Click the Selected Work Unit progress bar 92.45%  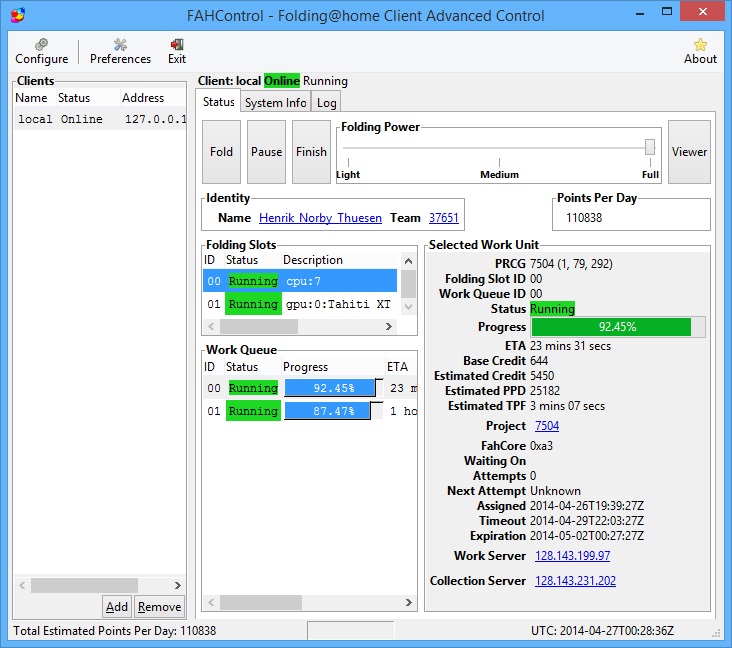pyautogui.click(x=618, y=327)
